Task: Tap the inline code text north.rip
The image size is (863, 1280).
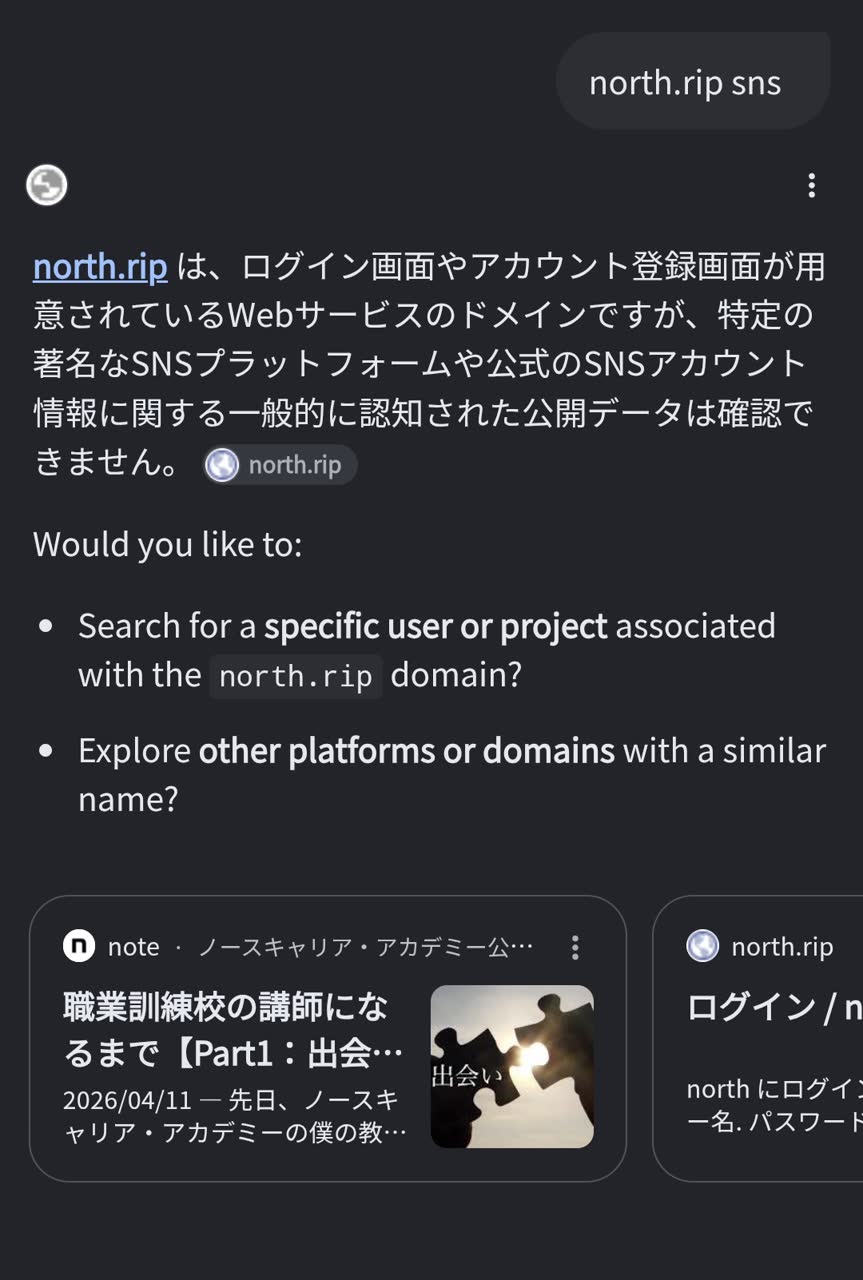Action: pos(296,676)
